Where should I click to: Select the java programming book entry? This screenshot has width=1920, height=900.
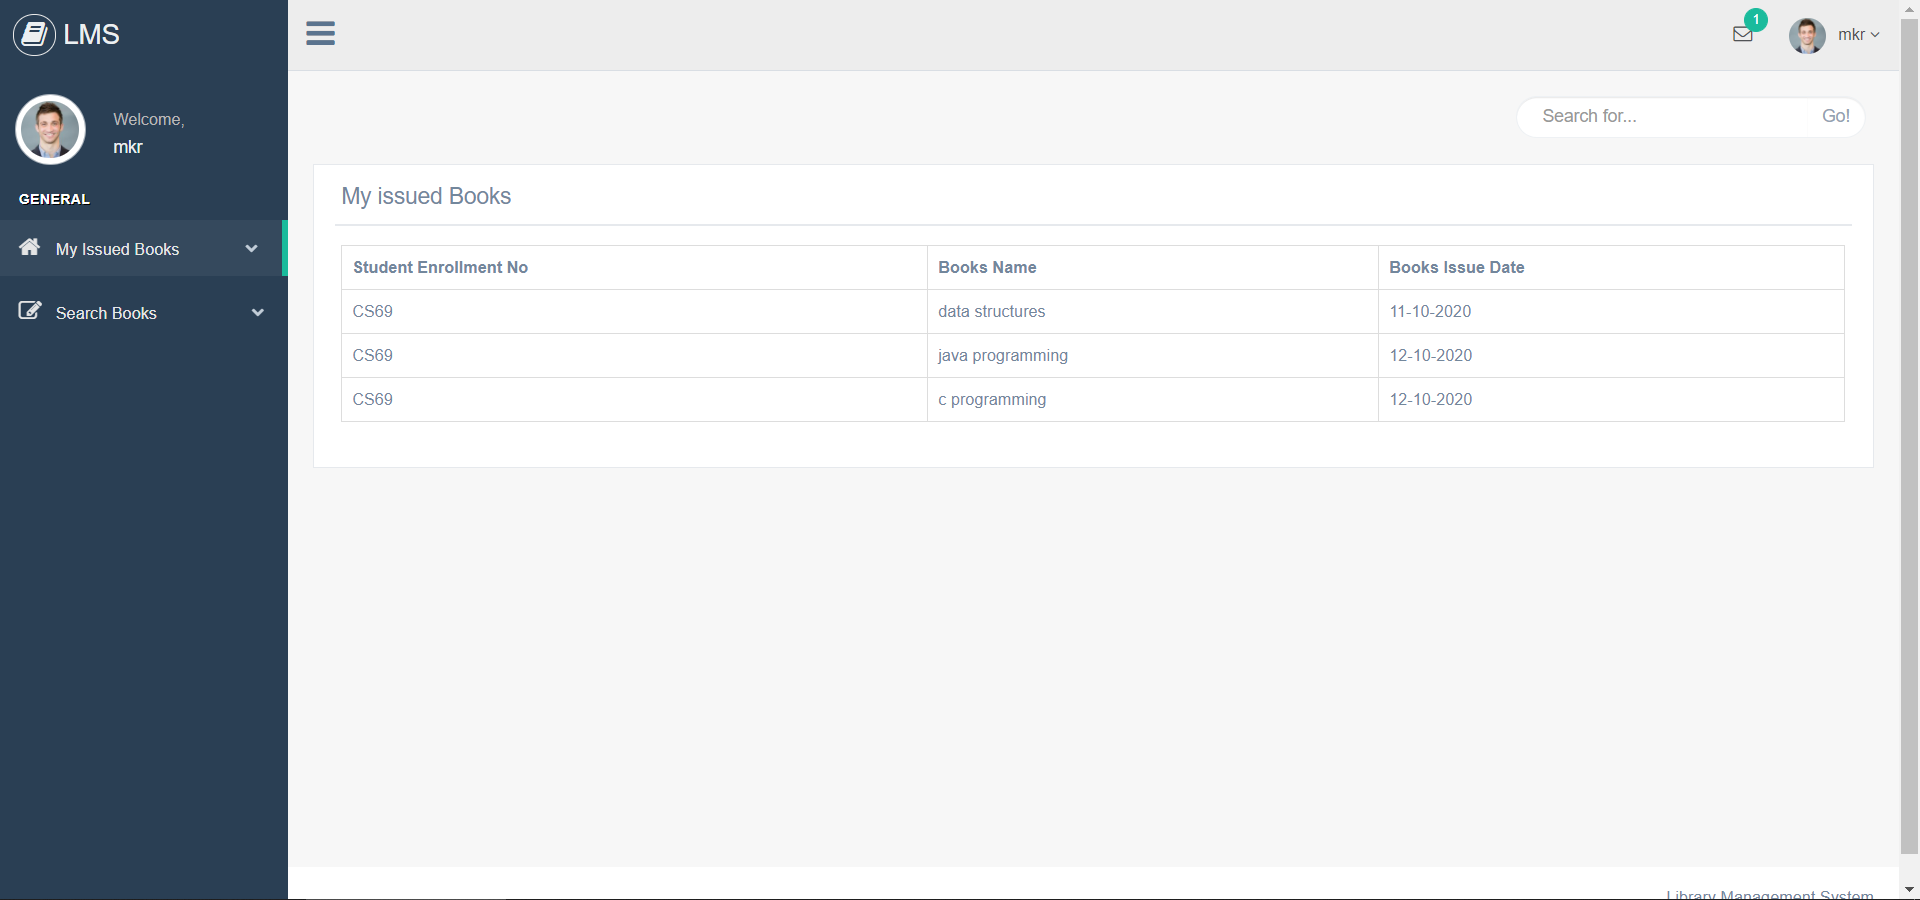pos(1002,355)
